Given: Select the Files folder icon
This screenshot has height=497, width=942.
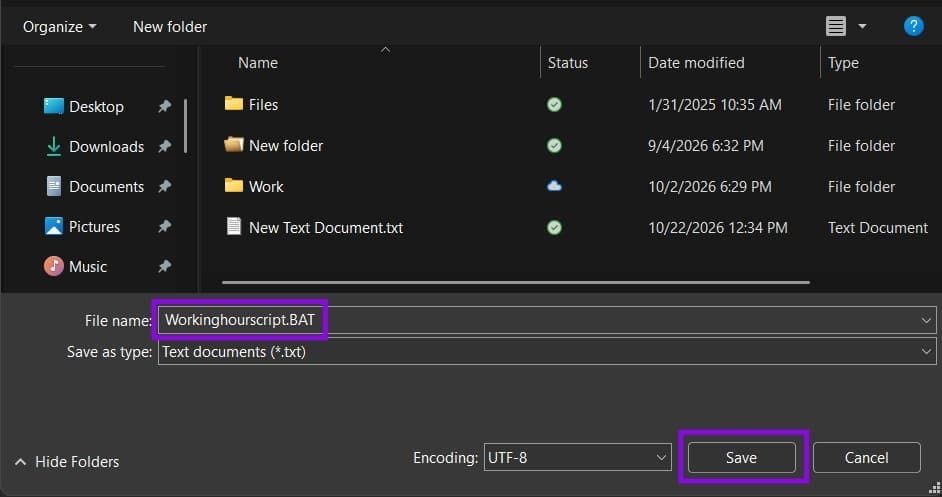Looking at the screenshot, I should tap(234, 103).
